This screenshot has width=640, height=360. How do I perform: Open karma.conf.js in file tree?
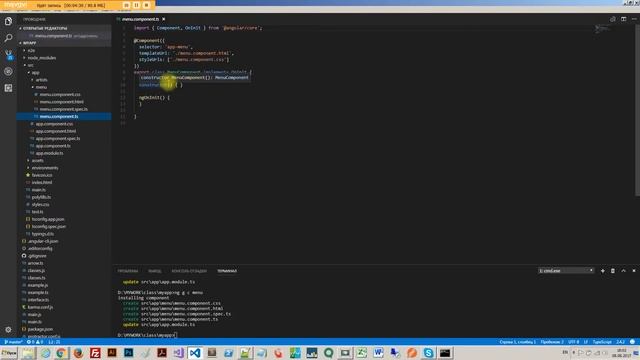pos(40,307)
